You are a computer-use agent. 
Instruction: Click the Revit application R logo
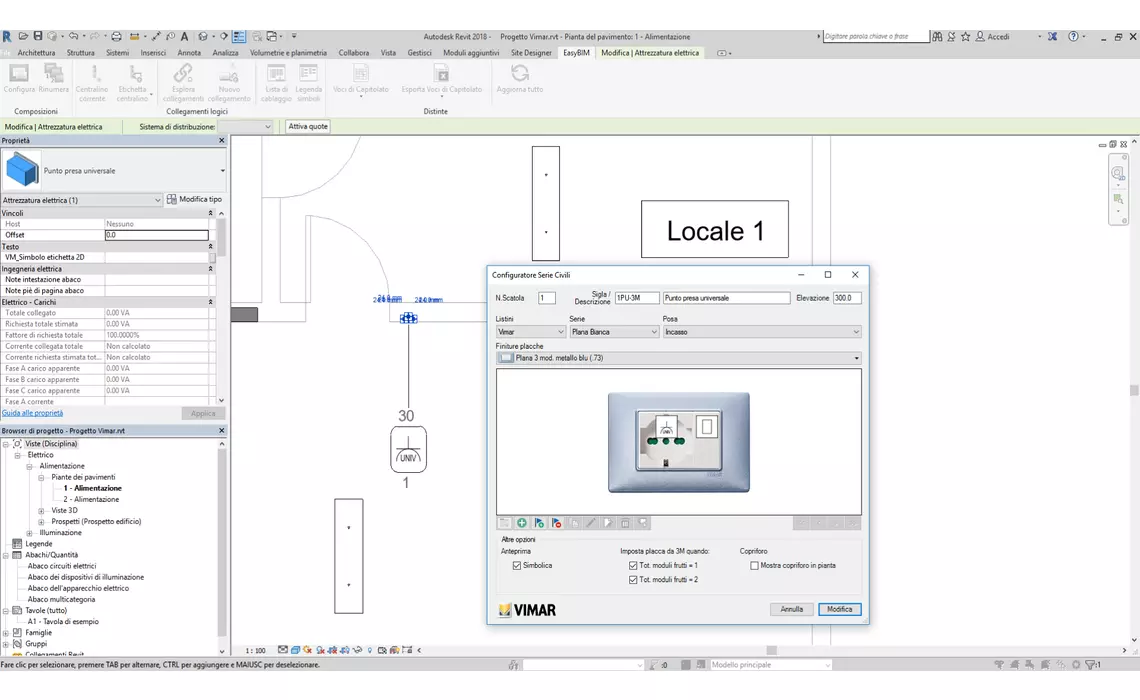(7, 36)
